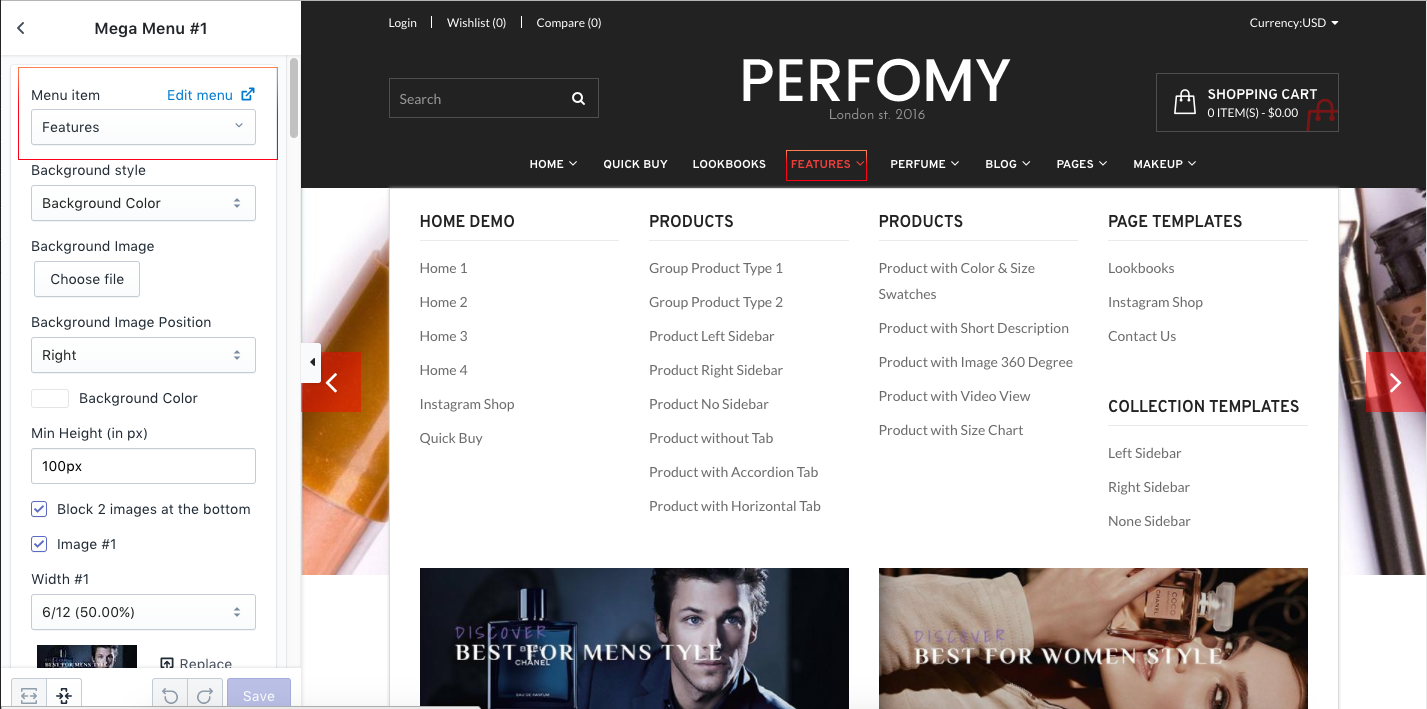Open the Perfume navigation menu

pos(925,164)
